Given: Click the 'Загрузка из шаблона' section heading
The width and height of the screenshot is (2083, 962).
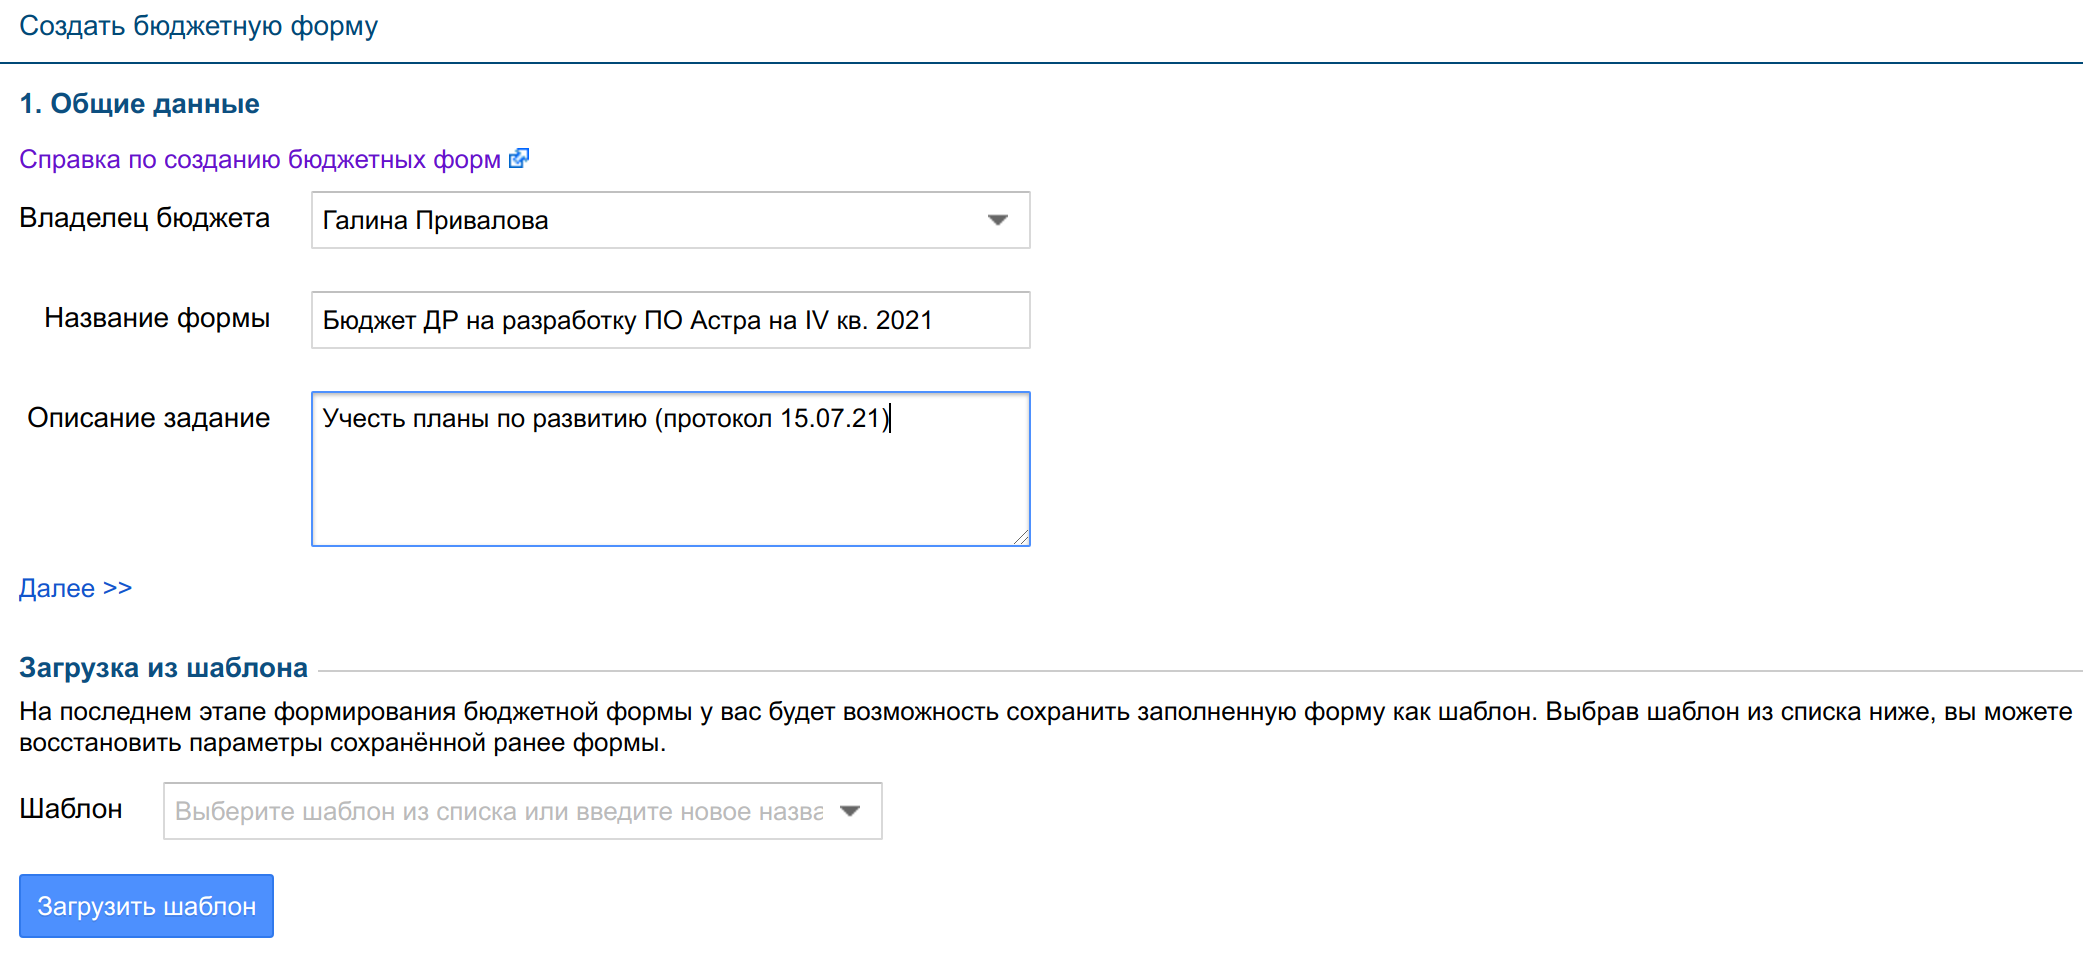Looking at the screenshot, I should pyautogui.click(x=163, y=668).
